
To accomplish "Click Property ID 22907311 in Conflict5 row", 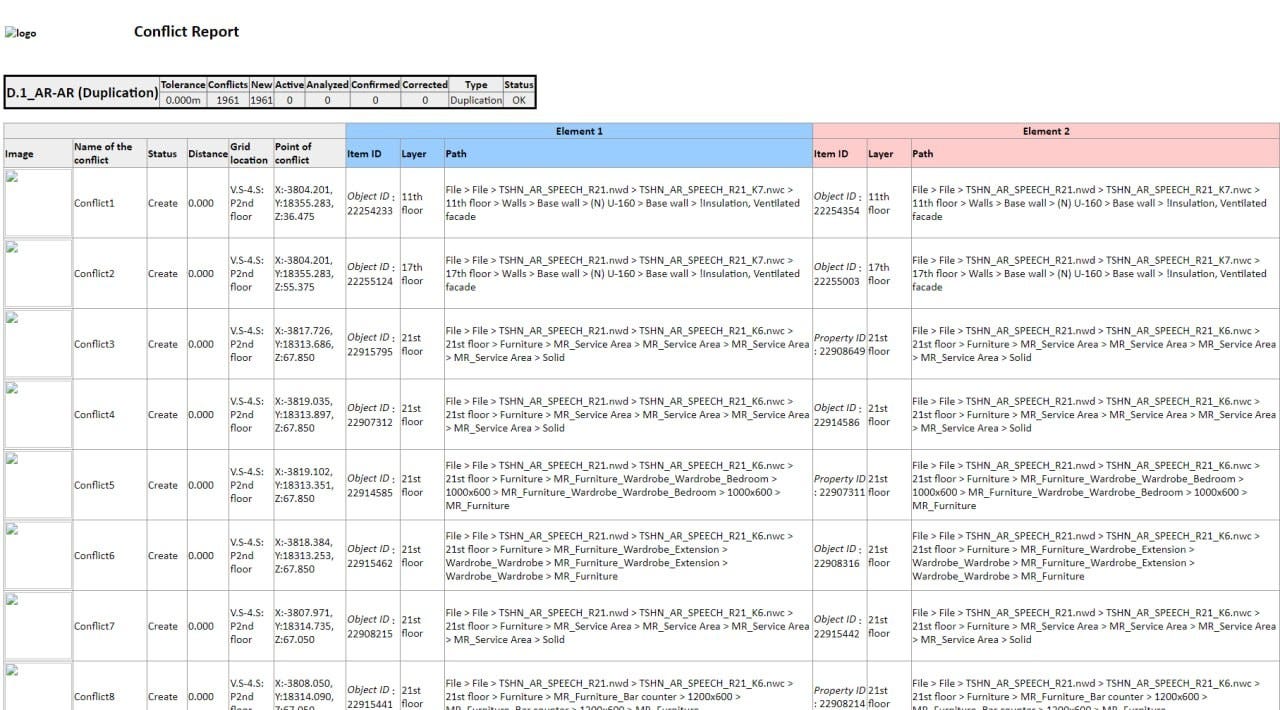I will click(x=840, y=485).
